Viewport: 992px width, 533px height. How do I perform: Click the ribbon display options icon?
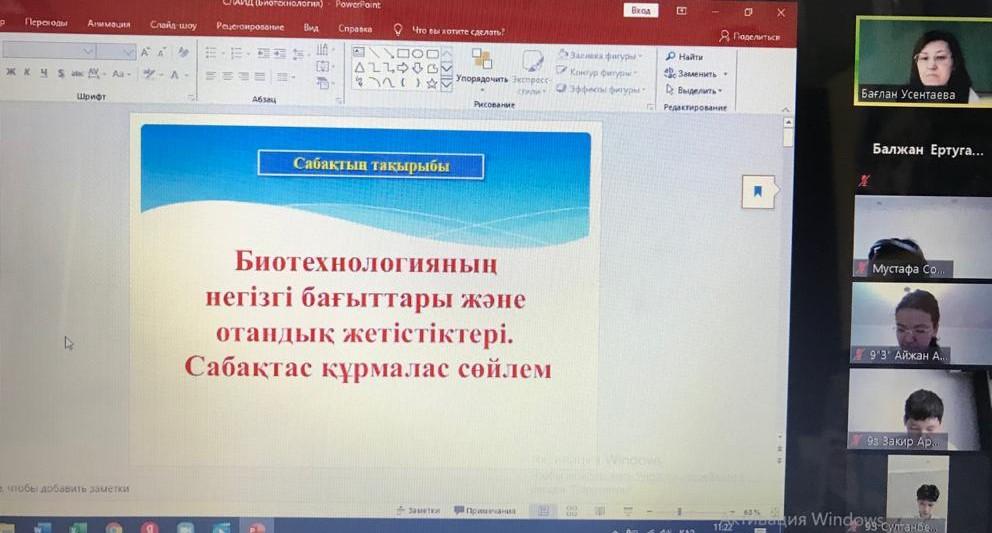point(682,11)
